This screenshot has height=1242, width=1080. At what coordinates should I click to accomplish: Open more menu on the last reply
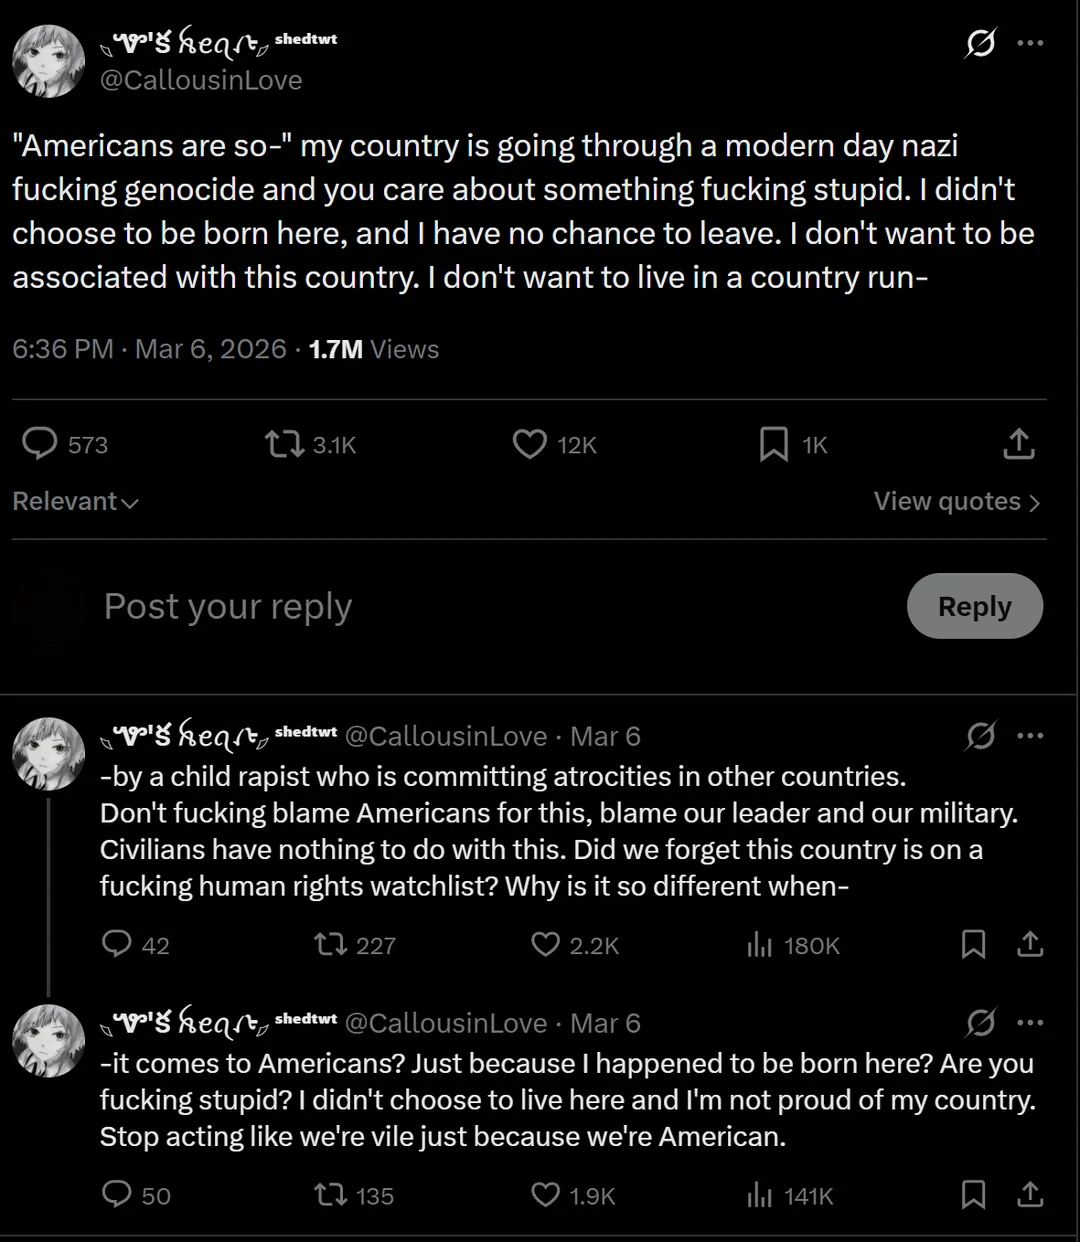(x=1030, y=1023)
